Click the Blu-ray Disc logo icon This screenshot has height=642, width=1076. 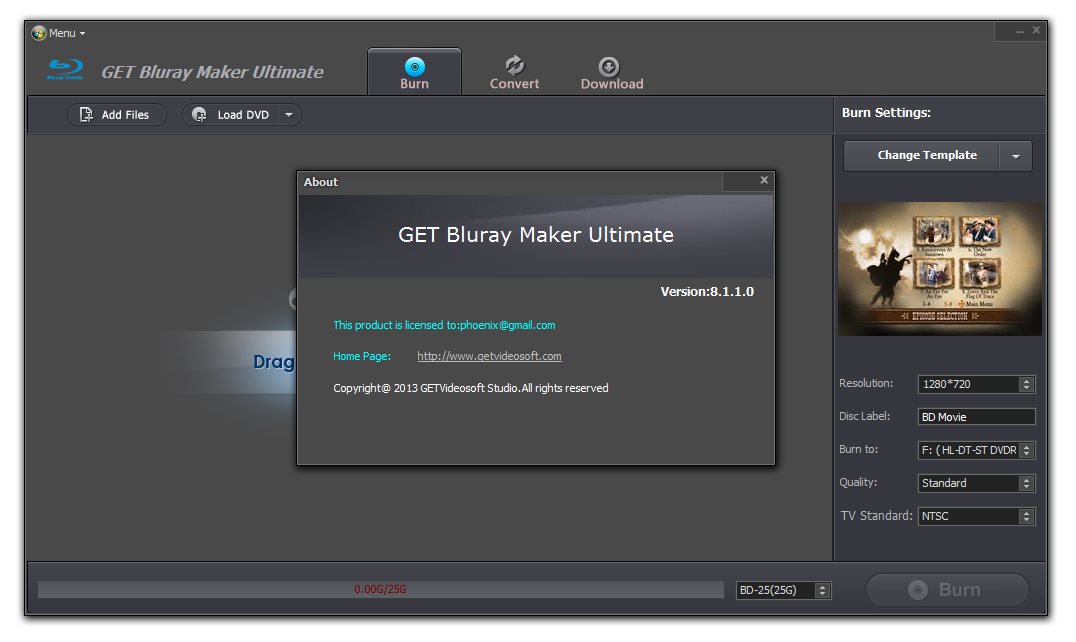click(65, 70)
